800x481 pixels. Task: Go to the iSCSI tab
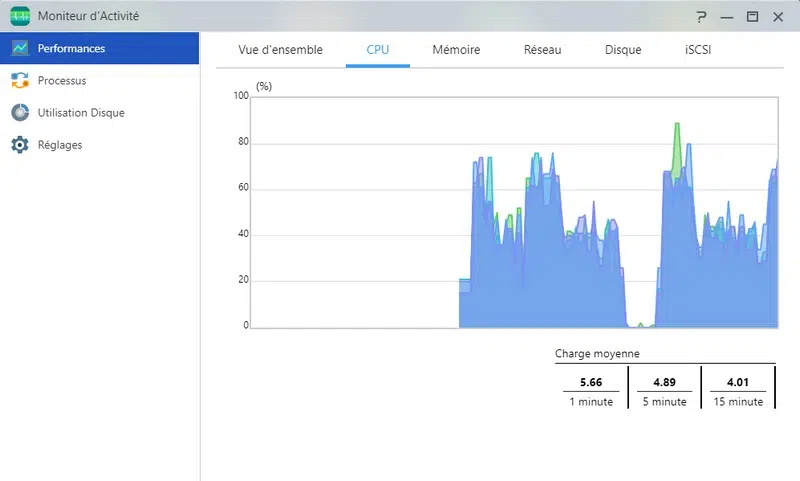(x=697, y=49)
